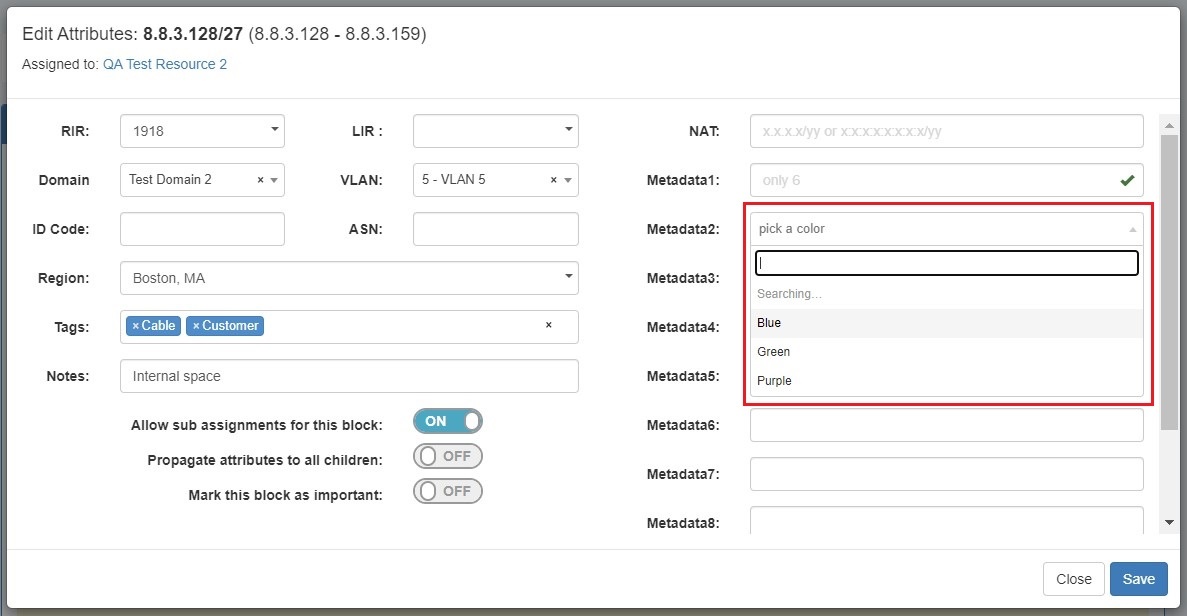Image resolution: width=1187 pixels, height=616 pixels.
Task: Remove the Cable tag
Action: pos(136,326)
